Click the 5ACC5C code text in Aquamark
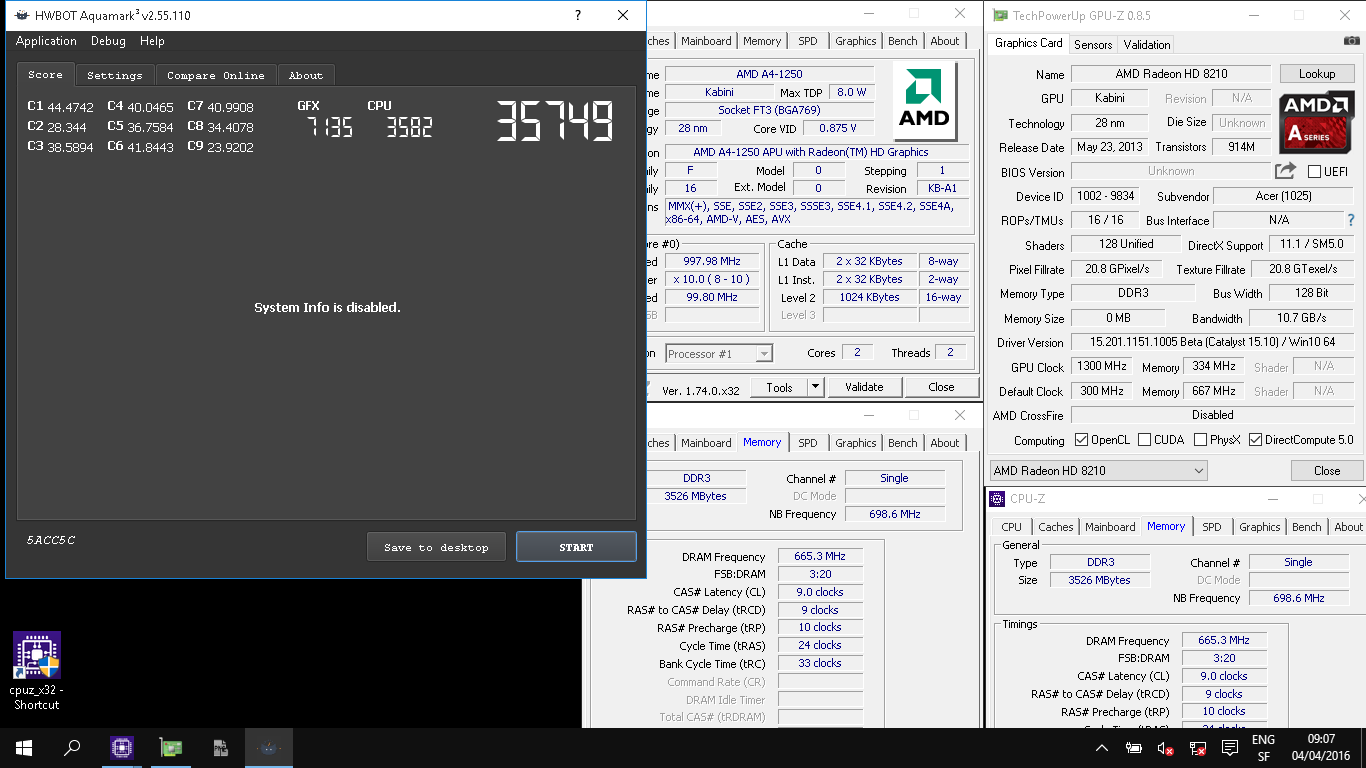This screenshot has height=768, width=1366. 51,541
